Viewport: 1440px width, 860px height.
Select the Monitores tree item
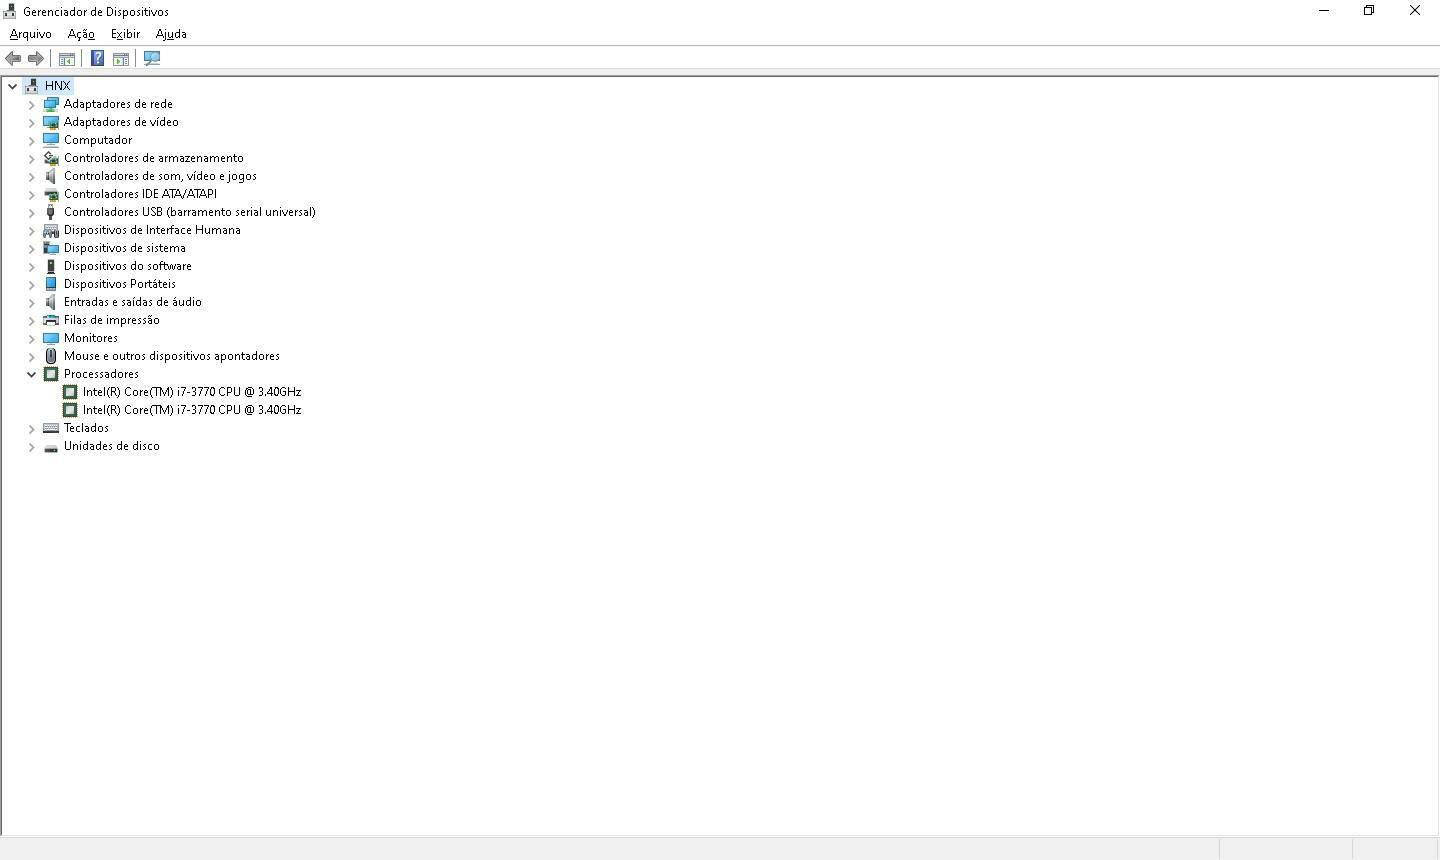click(91, 338)
